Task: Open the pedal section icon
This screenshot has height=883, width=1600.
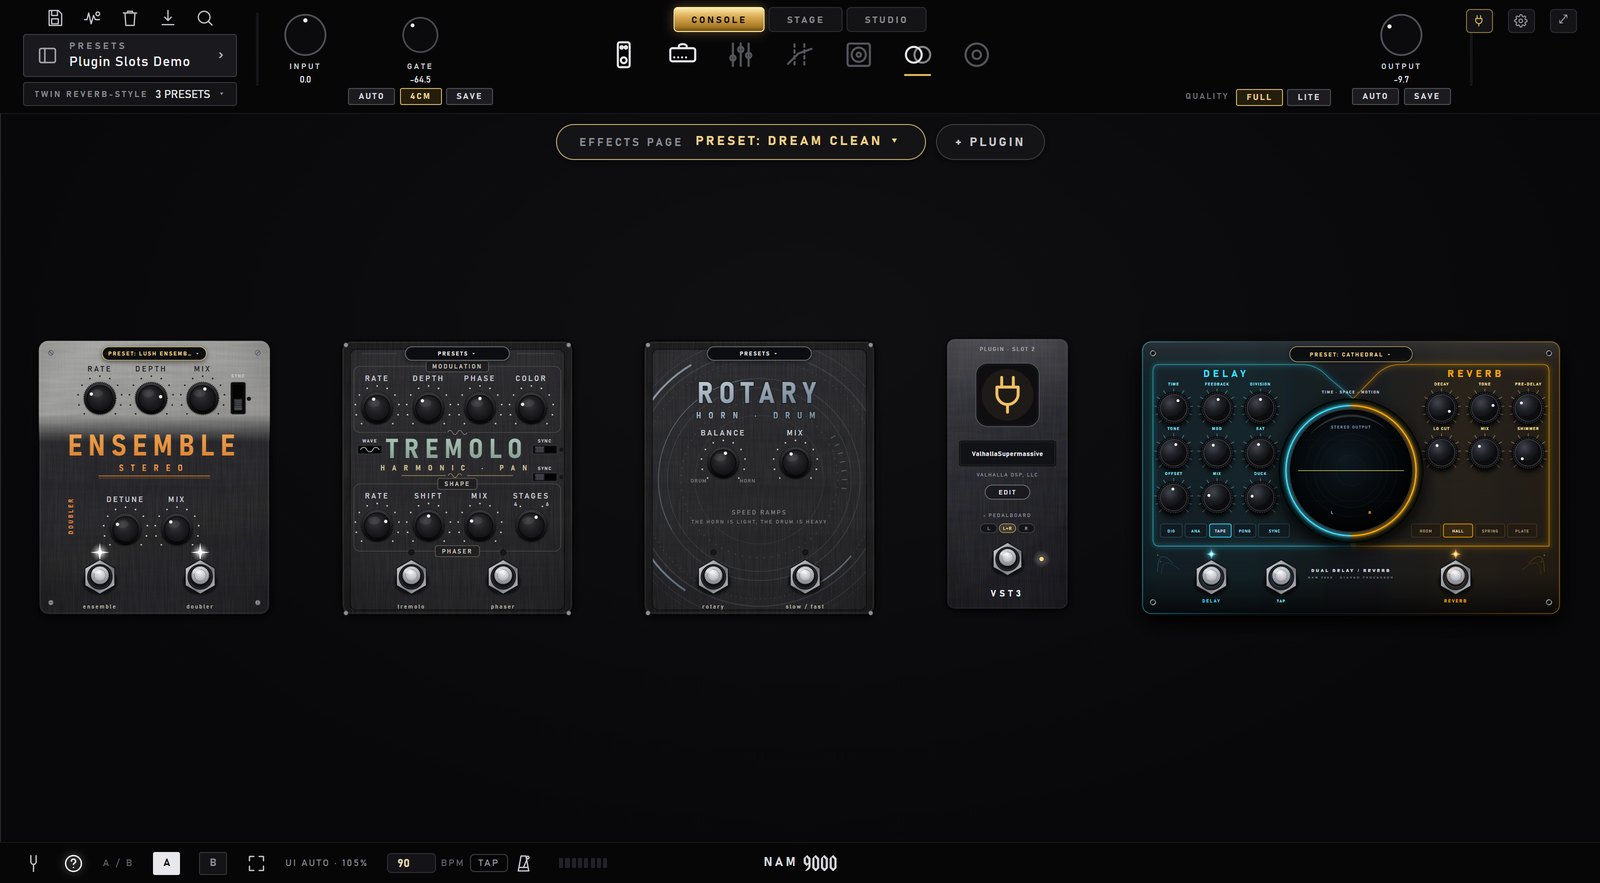Action: tap(623, 55)
